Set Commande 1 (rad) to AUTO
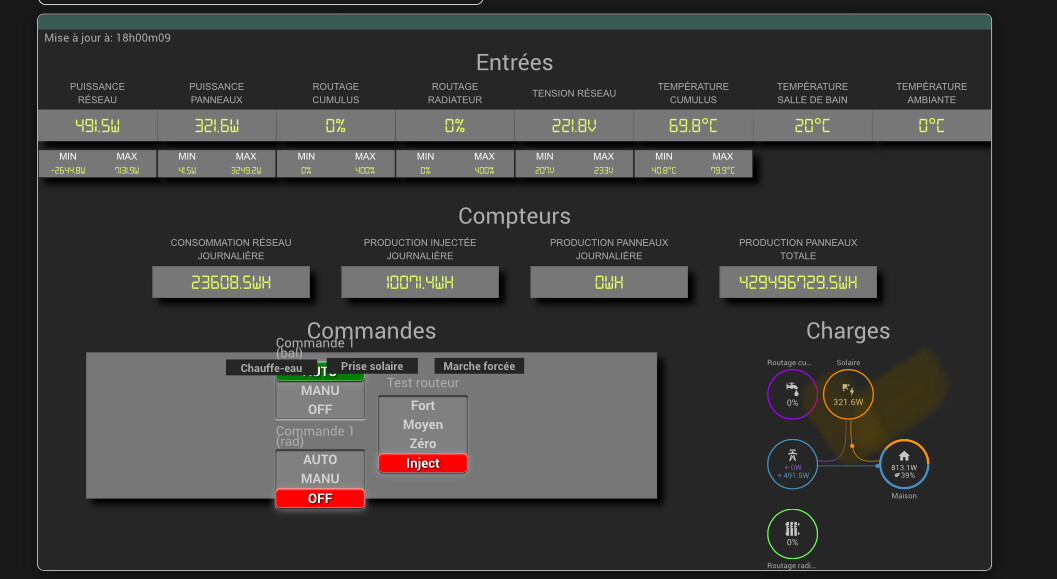 pyautogui.click(x=320, y=460)
